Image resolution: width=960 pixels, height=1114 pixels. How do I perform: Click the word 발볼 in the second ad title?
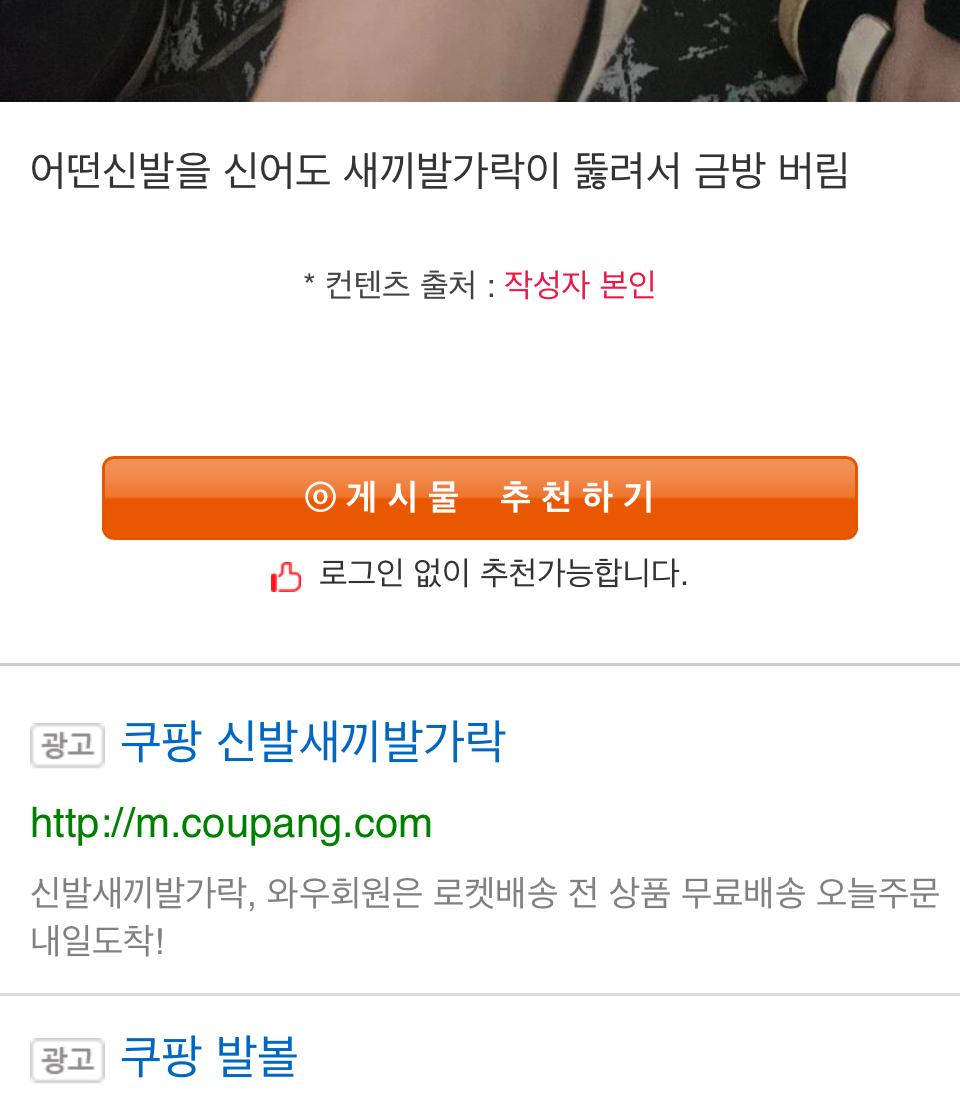pos(256,1057)
